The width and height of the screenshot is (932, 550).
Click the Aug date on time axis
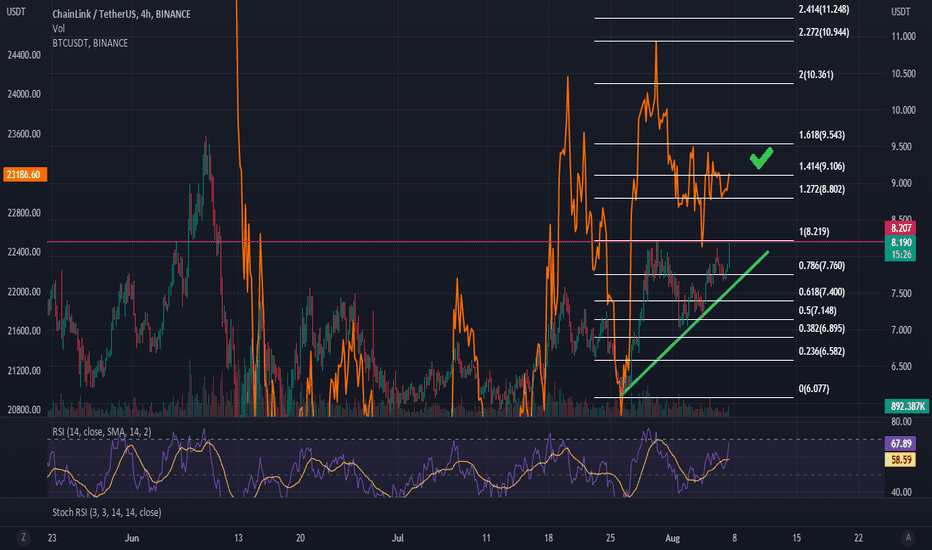click(x=672, y=538)
